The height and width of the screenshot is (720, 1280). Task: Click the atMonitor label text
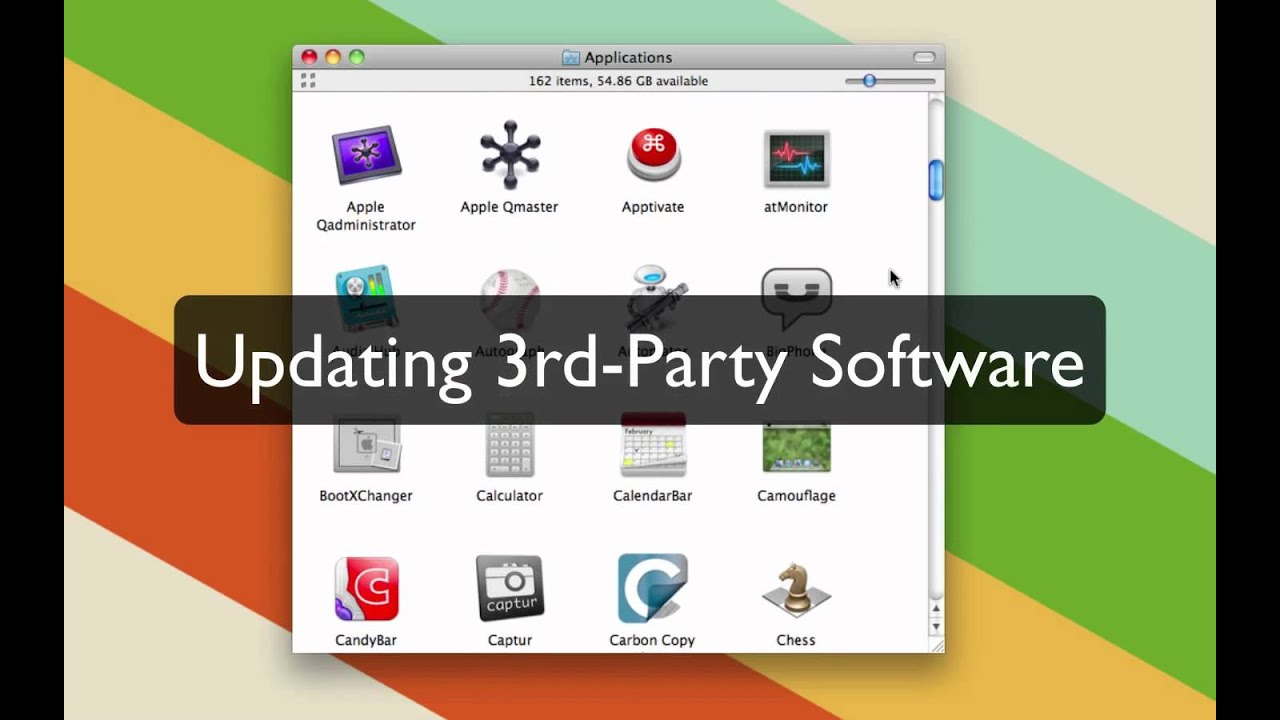coord(796,207)
